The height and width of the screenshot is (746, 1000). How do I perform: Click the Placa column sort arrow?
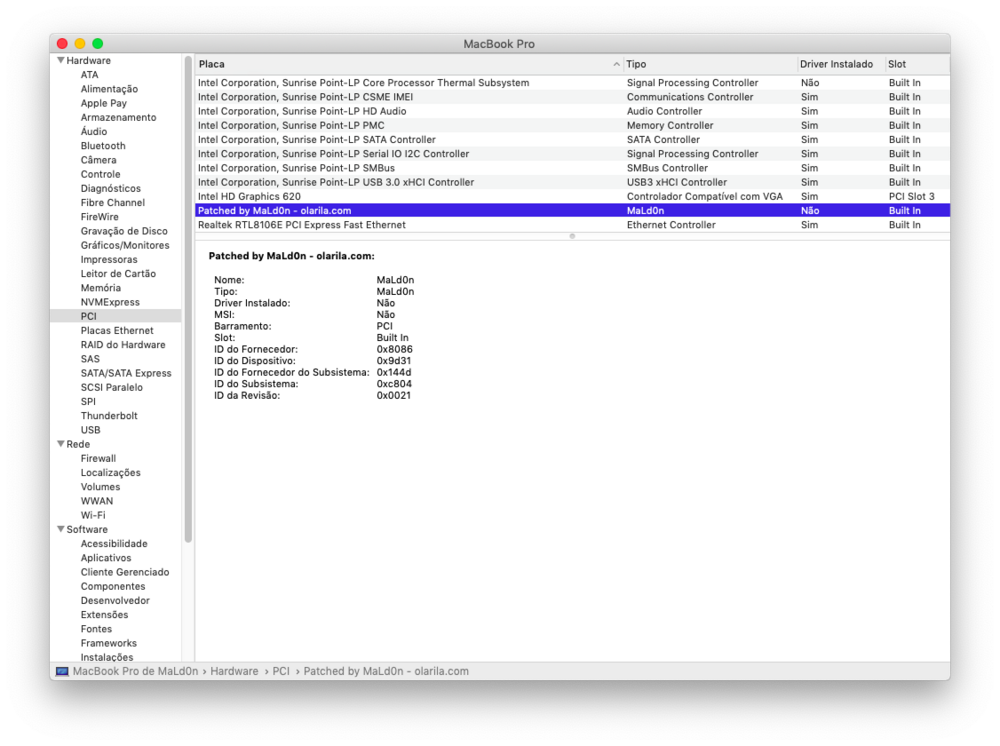coord(616,64)
